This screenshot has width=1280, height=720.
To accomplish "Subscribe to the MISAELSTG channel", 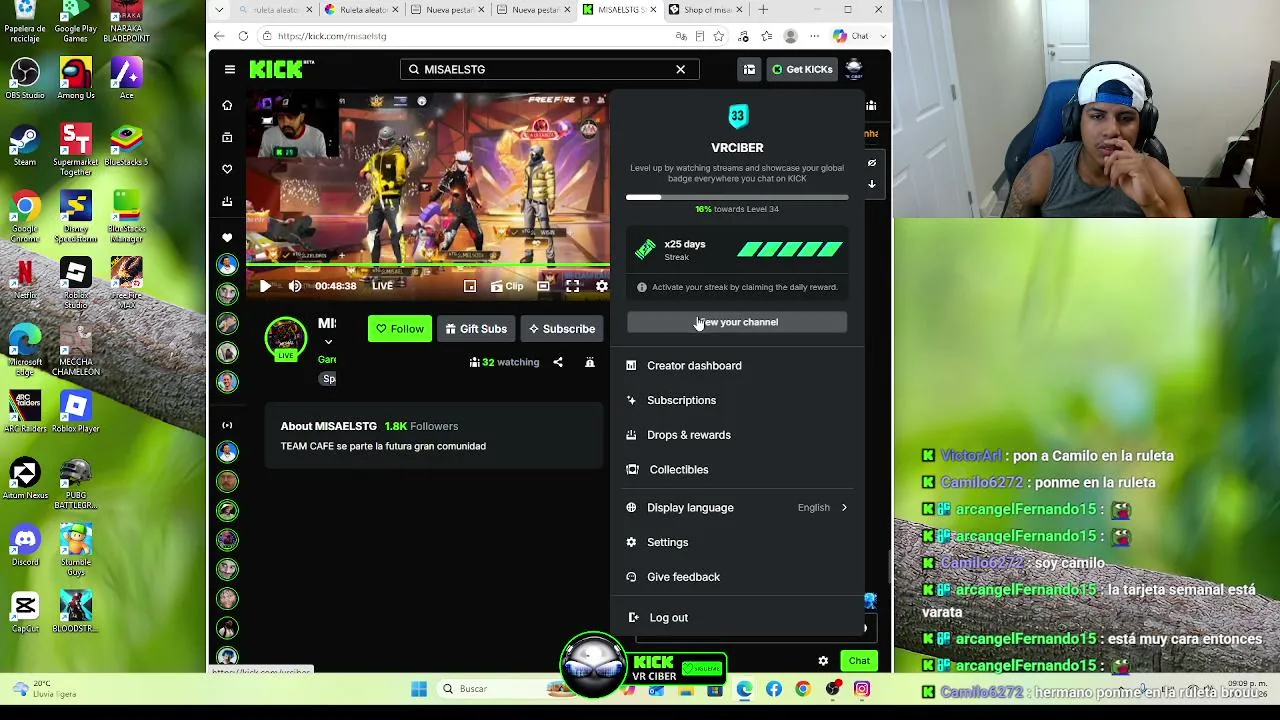I will pyautogui.click(x=562, y=329).
